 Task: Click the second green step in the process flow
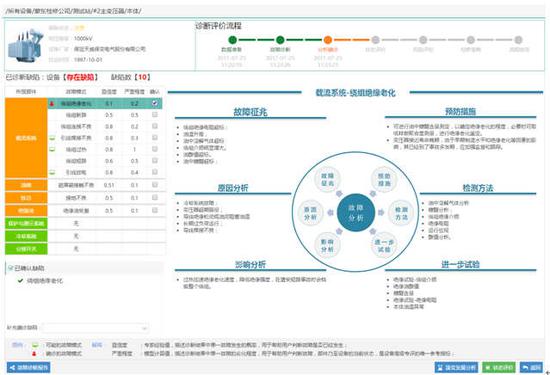click(x=280, y=40)
